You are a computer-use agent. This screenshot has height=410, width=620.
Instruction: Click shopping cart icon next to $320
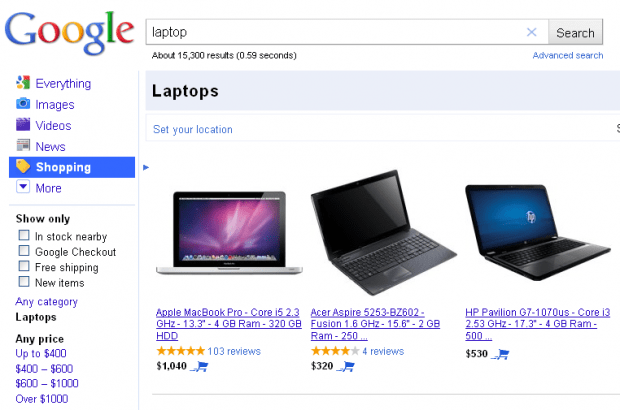coord(346,367)
